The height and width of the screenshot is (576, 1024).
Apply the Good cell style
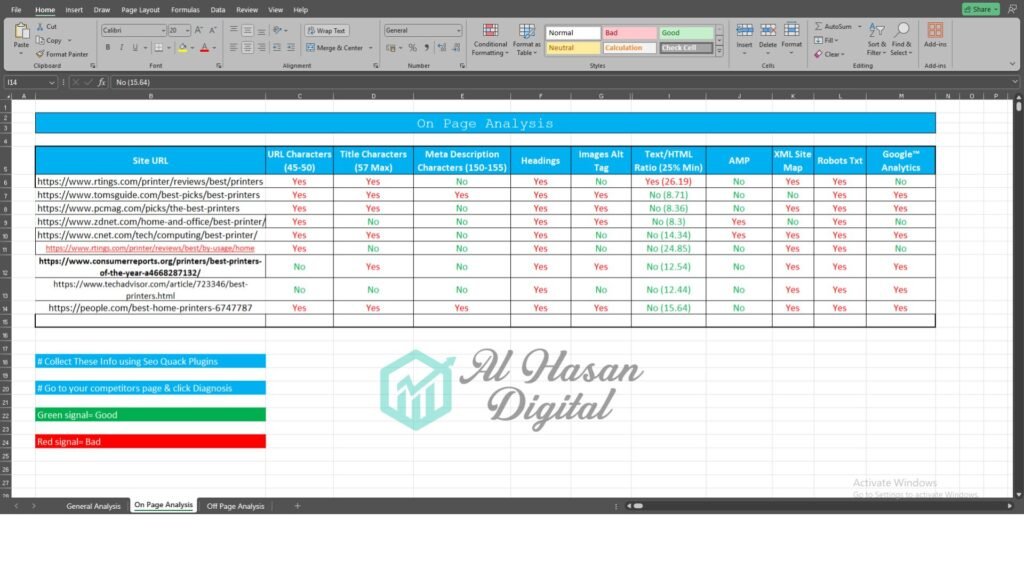pyautogui.click(x=686, y=33)
